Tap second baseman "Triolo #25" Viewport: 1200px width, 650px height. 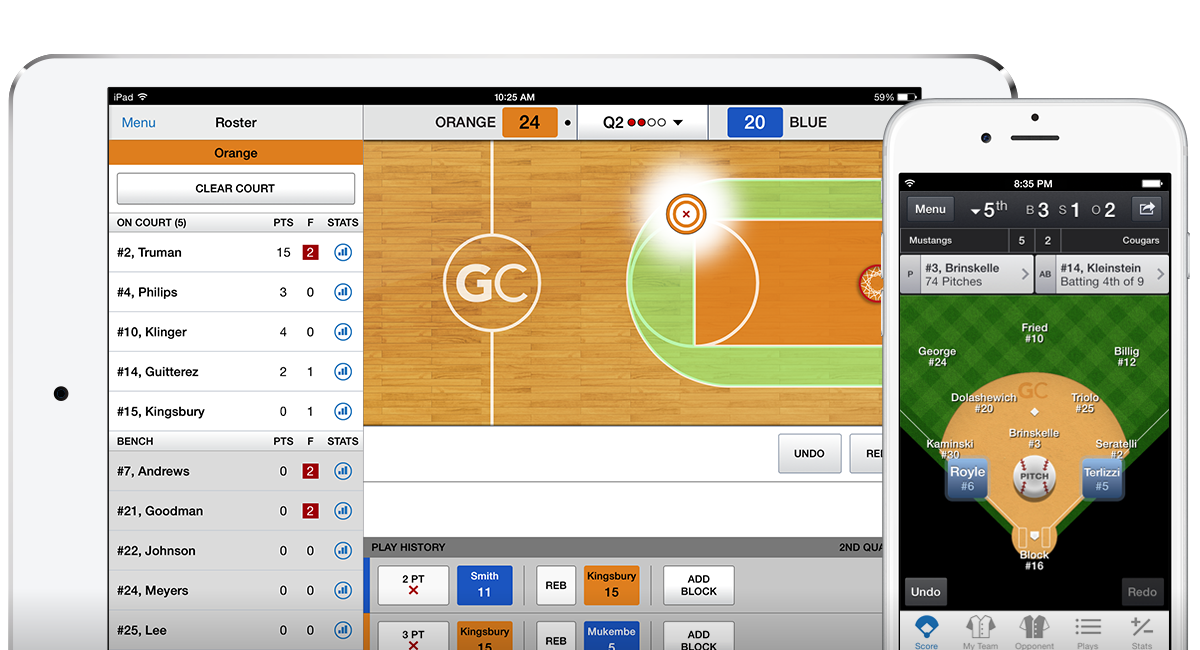(1085, 403)
